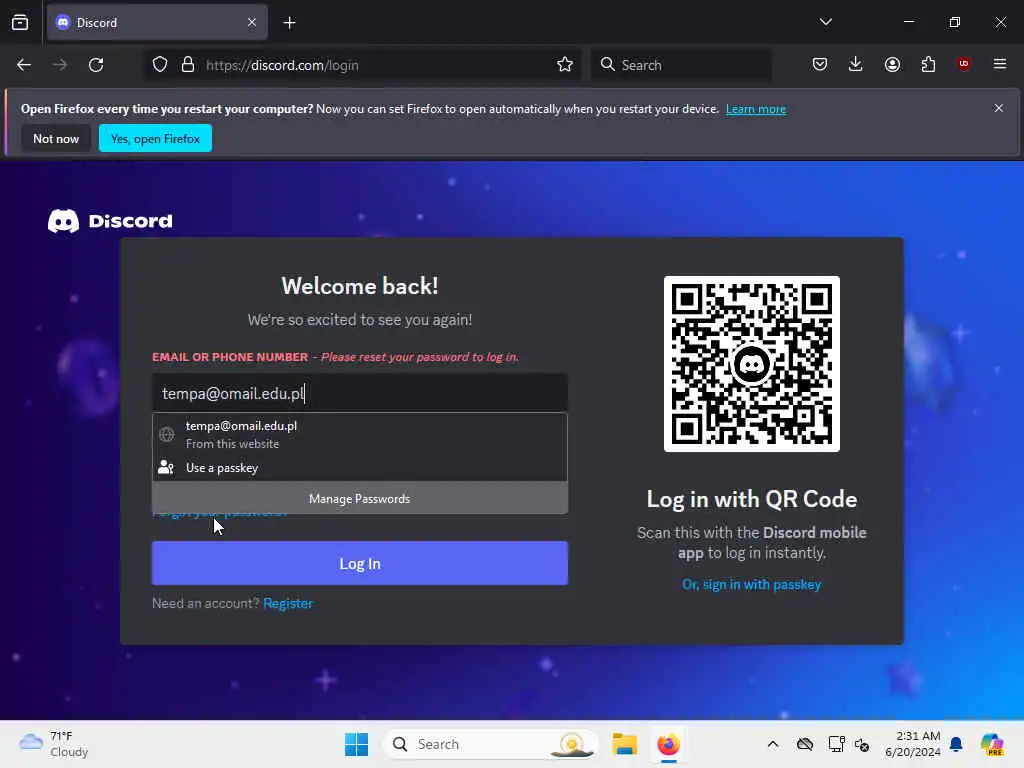Click taskbar Search box
This screenshot has width=1024, height=768.
click(490, 744)
